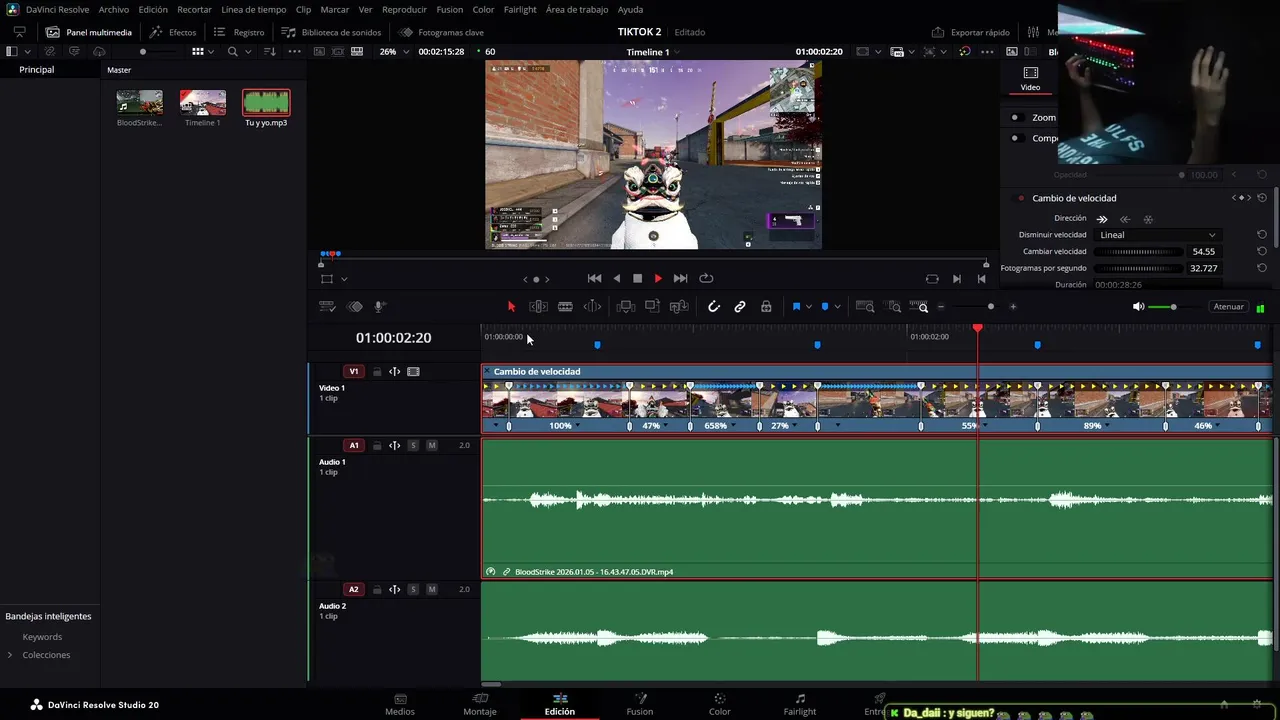The image size is (1280, 720).
Task: Open the Fusion menu in menu bar
Action: coord(450,9)
